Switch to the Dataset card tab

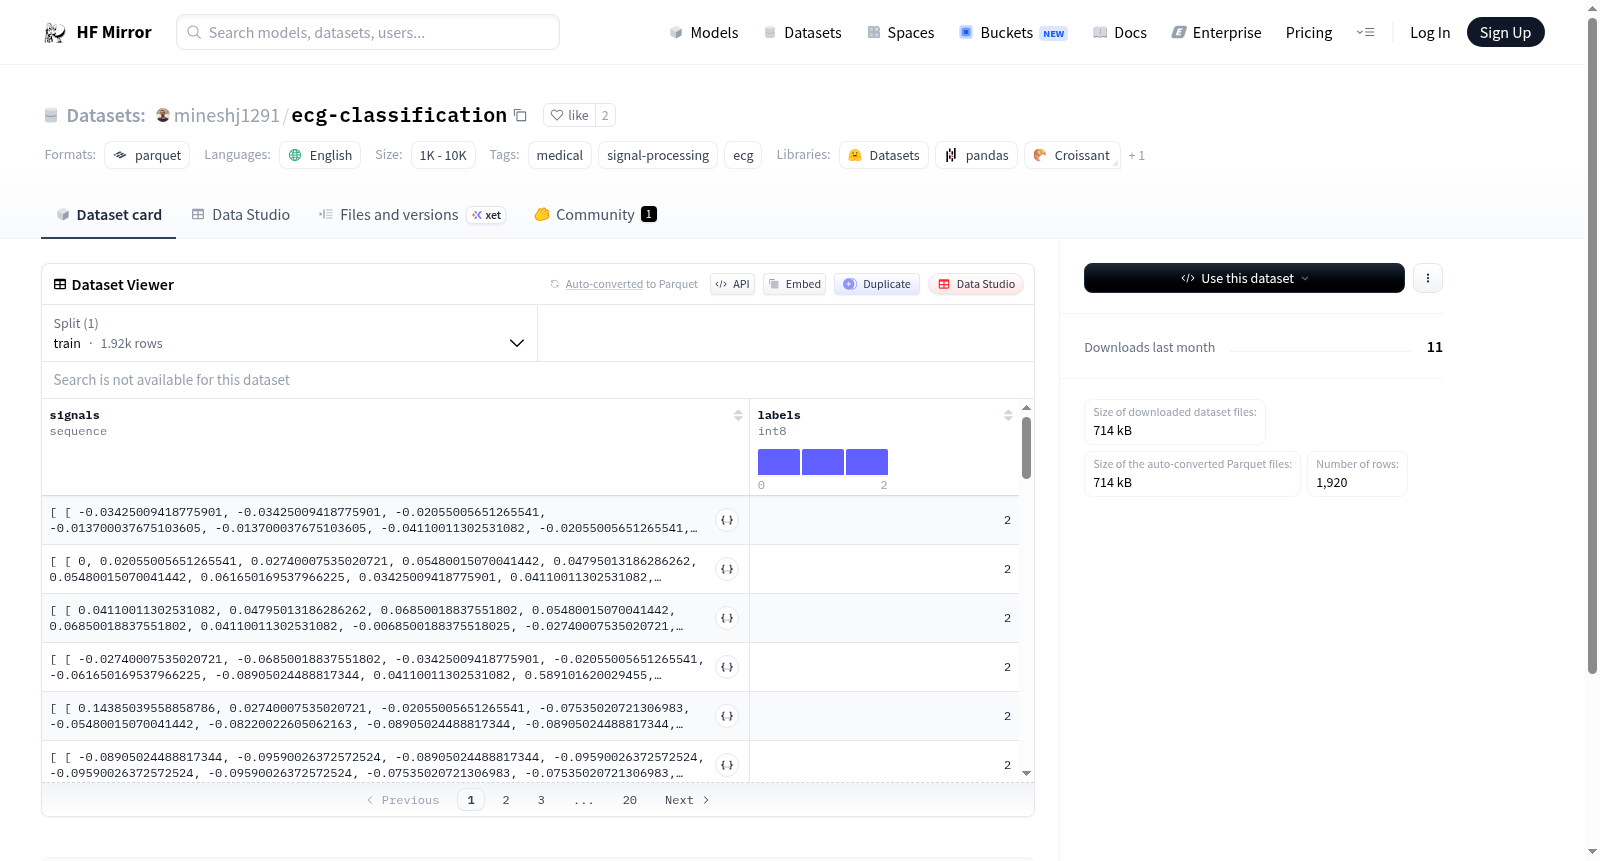[109, 214]
